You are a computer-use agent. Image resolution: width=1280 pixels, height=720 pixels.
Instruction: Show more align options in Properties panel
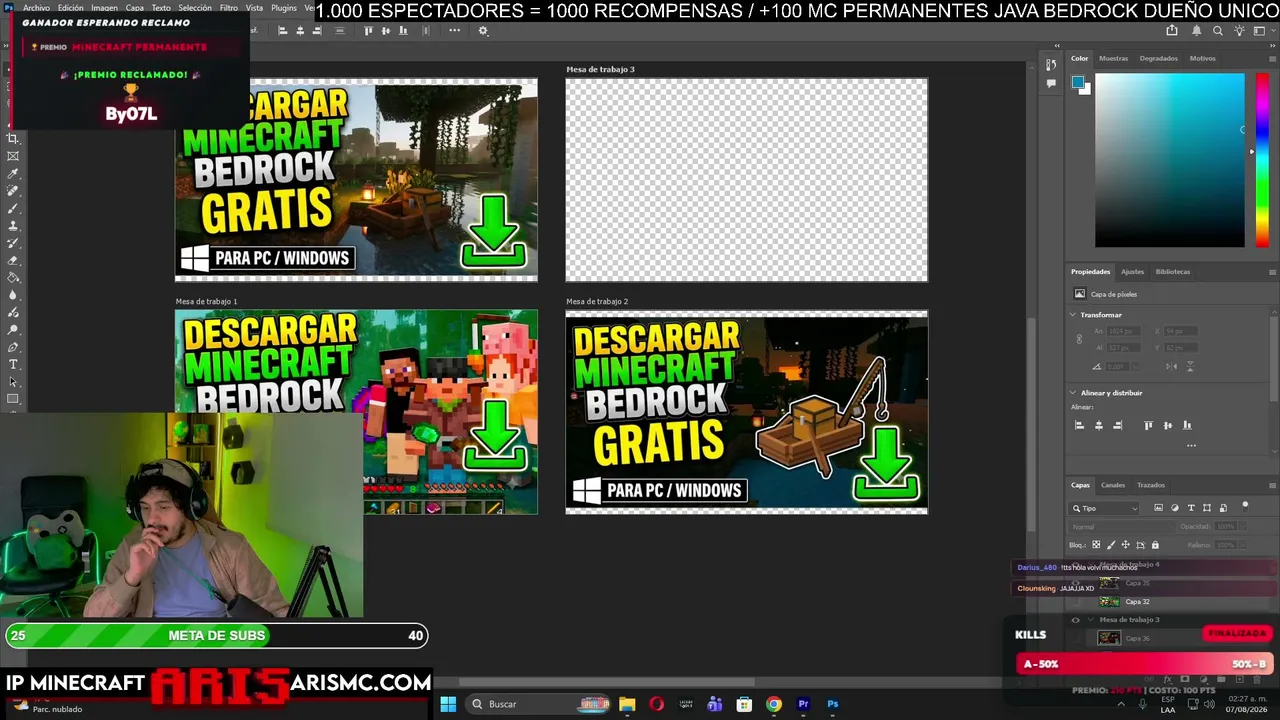point(1191,446)
